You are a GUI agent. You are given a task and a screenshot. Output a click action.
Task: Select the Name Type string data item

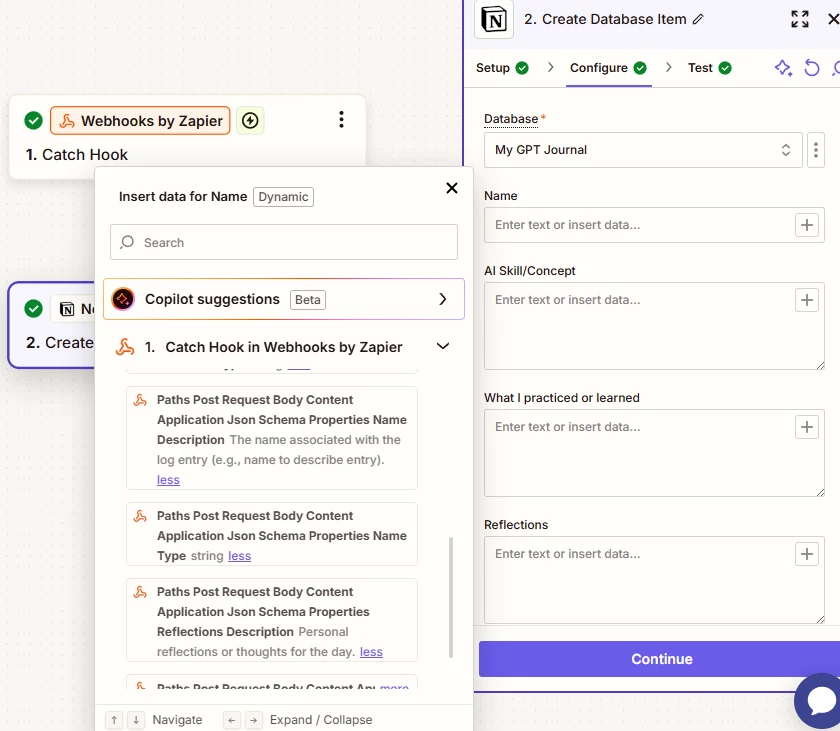click(x=272, y=534)
